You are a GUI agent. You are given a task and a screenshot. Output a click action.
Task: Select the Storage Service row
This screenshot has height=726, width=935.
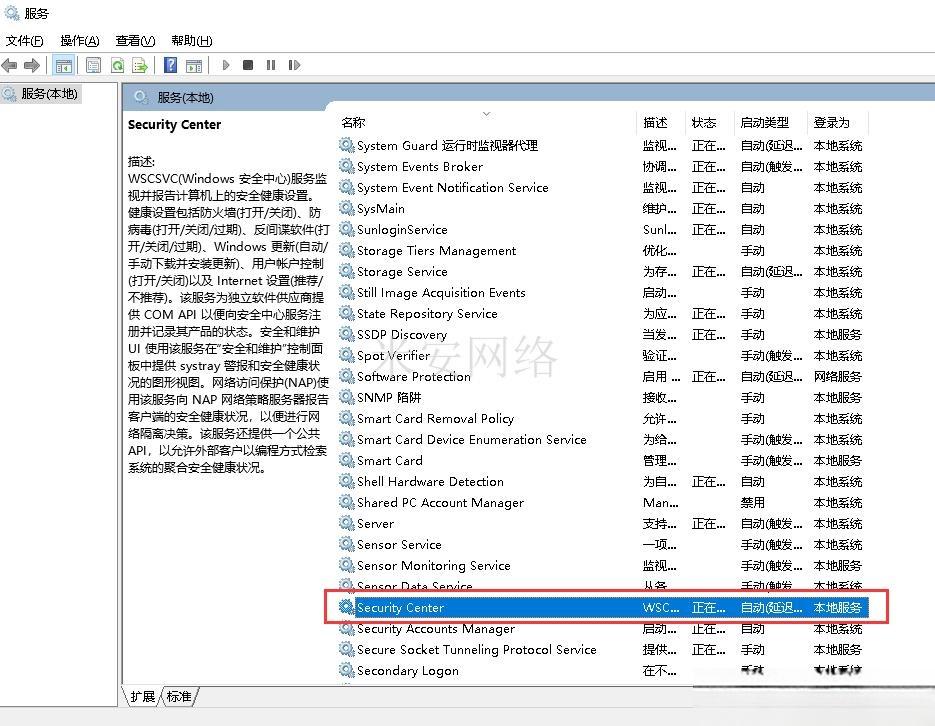(x=402, y=271)
